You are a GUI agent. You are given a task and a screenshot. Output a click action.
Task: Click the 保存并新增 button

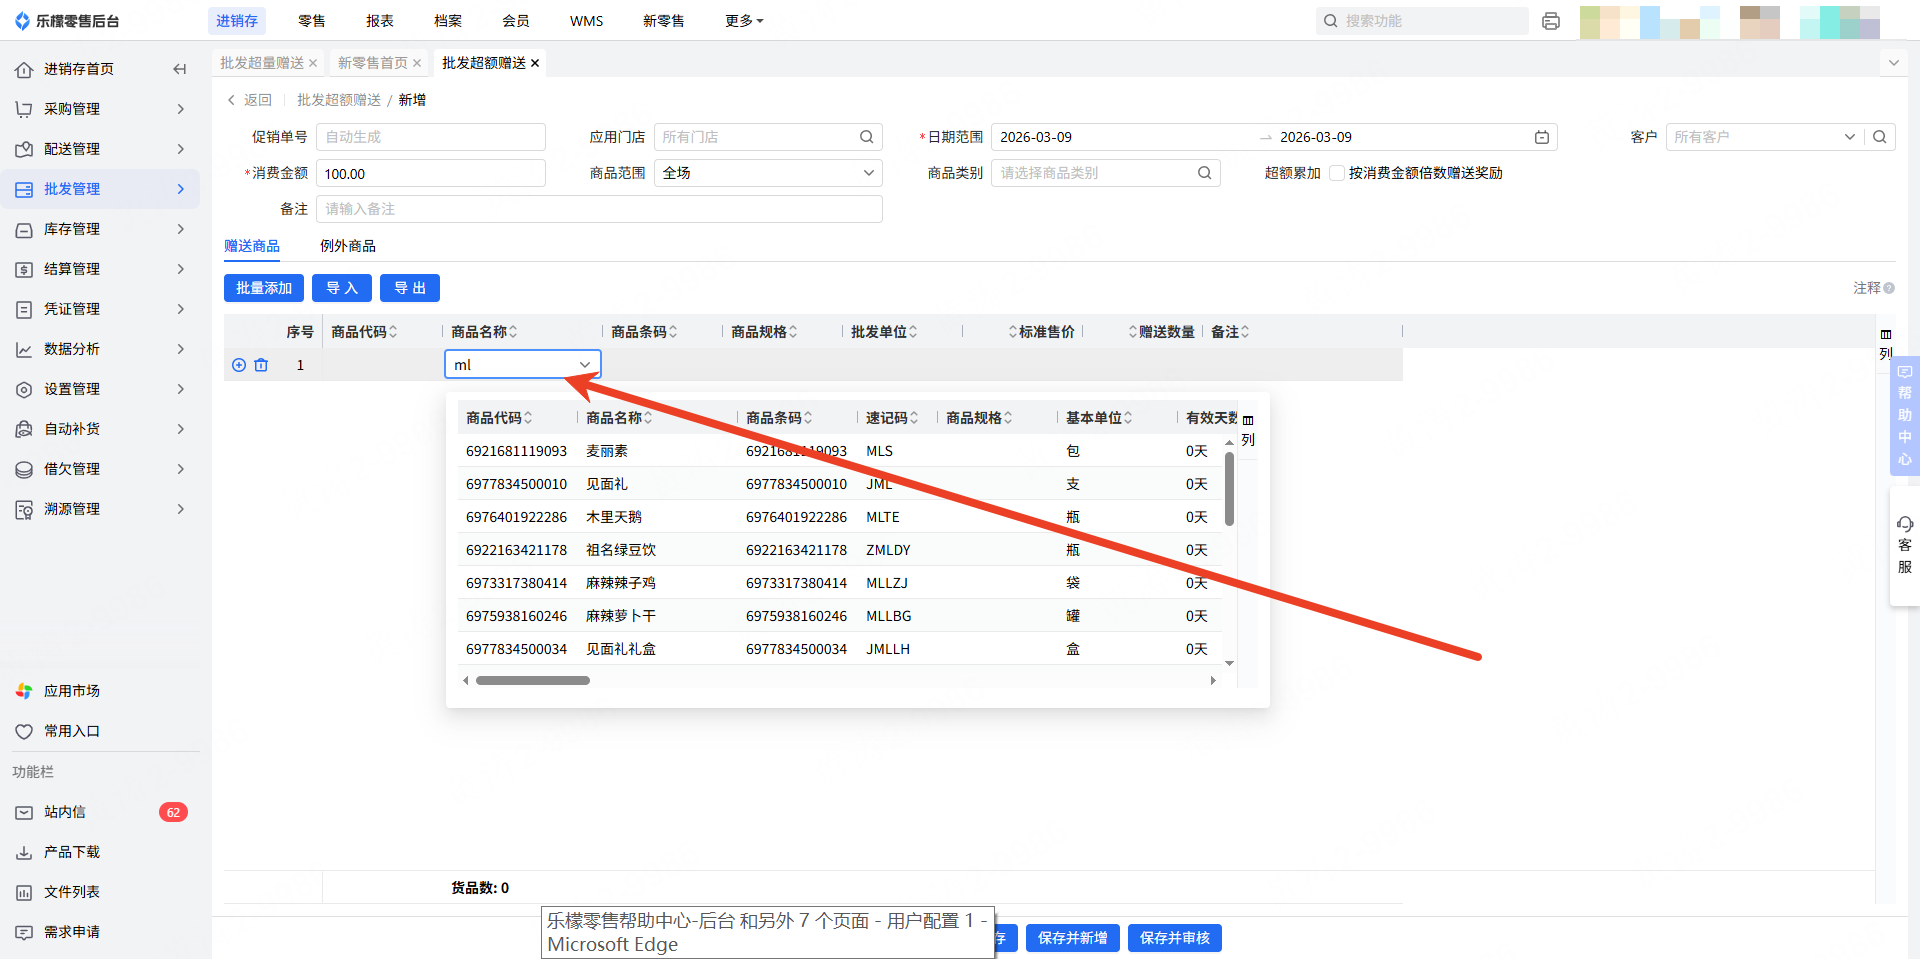click(x=1073, y=938)
